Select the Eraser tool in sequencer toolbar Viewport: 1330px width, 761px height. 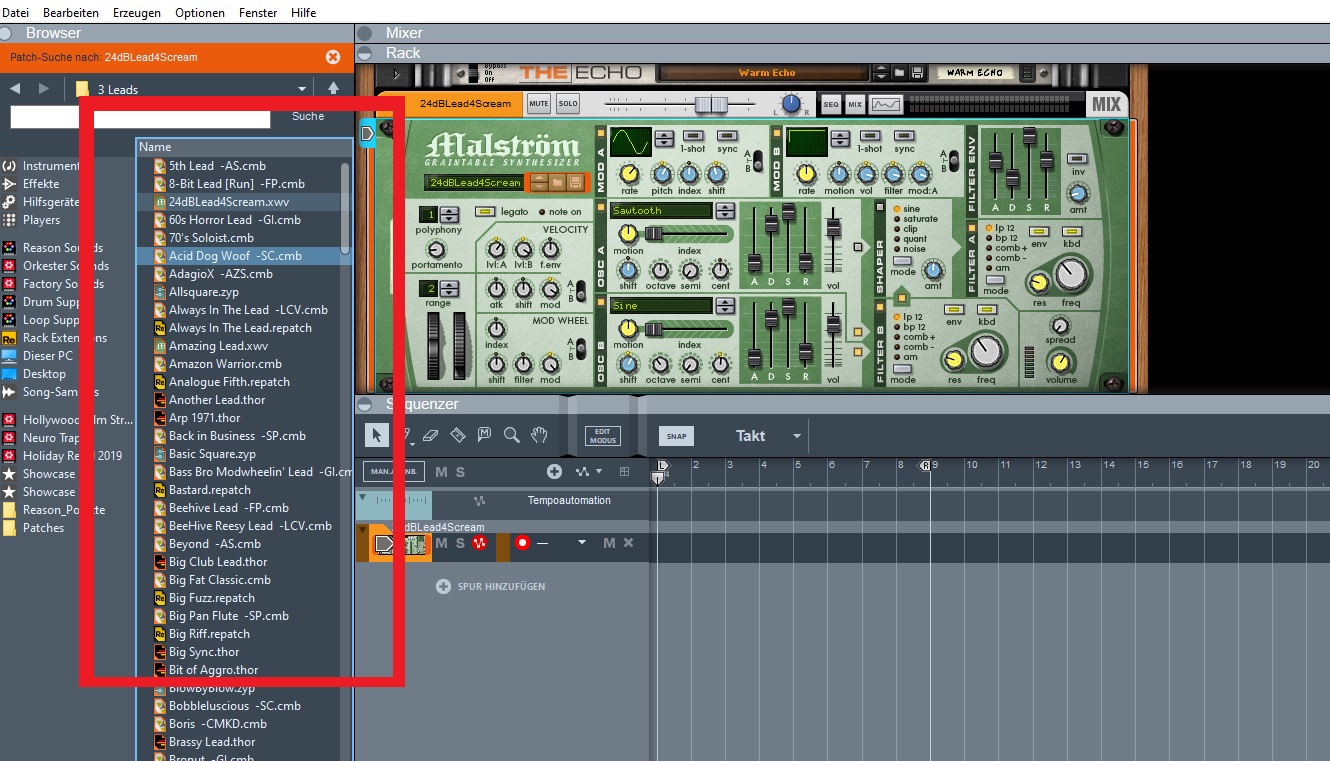[x=431, y=435]
